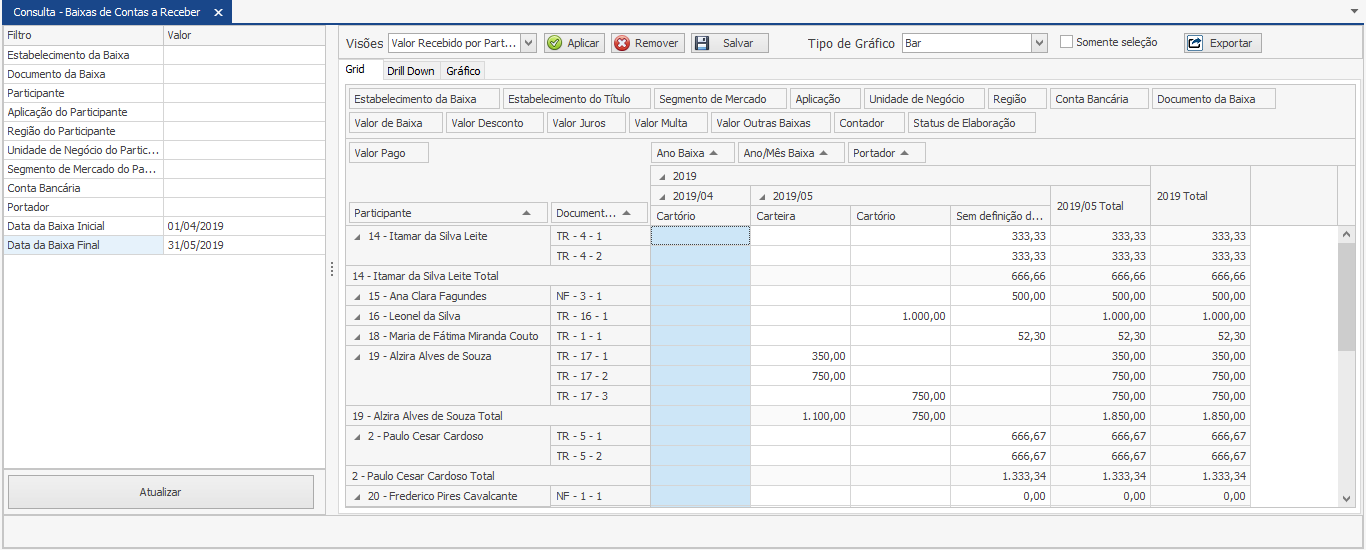Click the red Remover icon
Image resolution: width=1366 pixels, height=550 pixels.
[622, 43]
